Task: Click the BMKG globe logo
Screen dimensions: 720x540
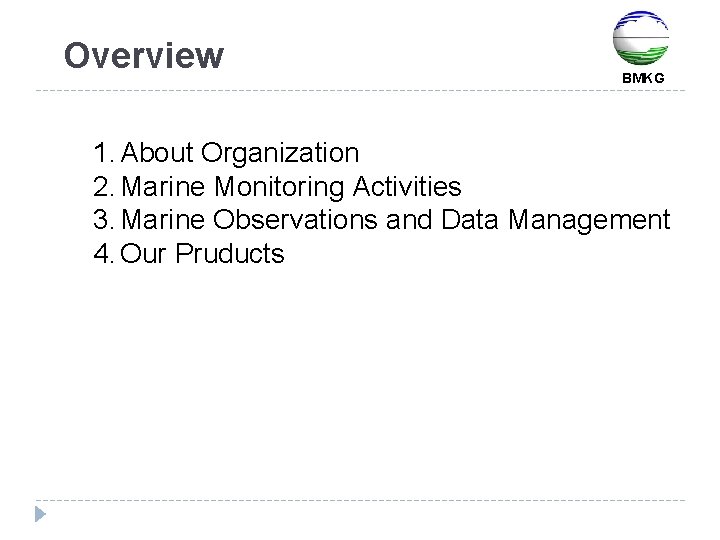Action: 641,38
